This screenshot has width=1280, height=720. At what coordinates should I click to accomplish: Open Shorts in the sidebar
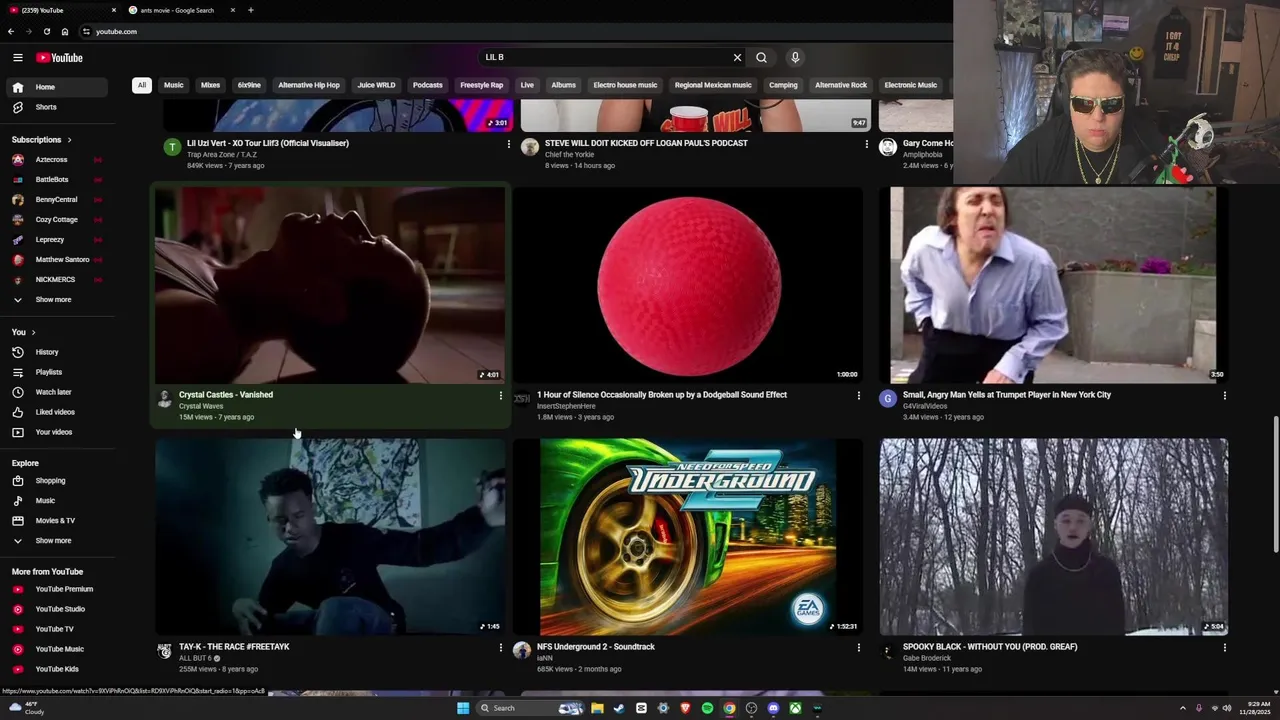(x=58, y=107)
